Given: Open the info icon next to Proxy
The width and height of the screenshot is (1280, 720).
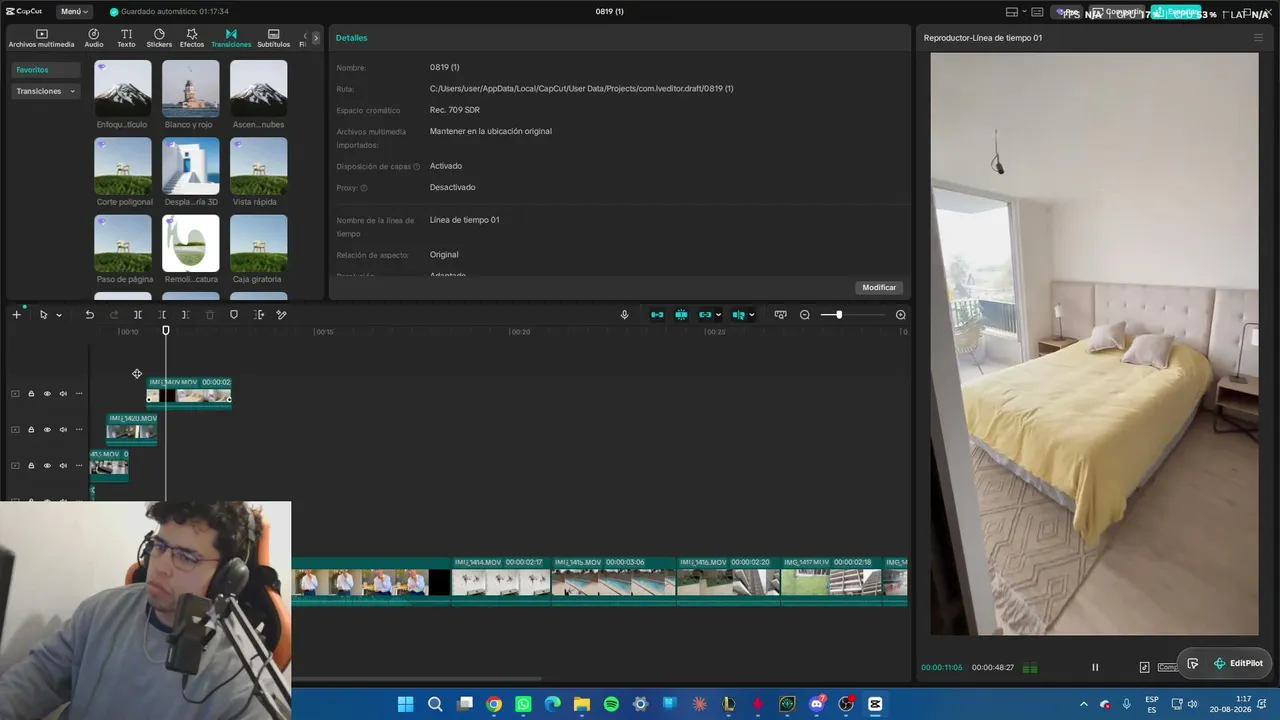Looking at the screenshot, I should click(364, 188).
